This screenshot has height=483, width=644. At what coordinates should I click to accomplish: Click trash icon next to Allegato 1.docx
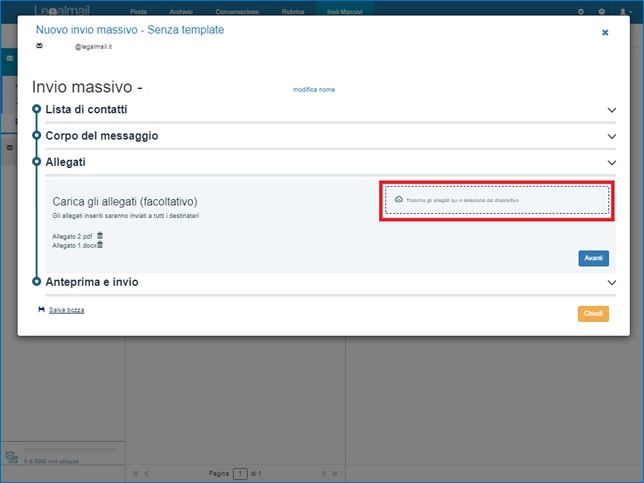click(x=100, y=244)
